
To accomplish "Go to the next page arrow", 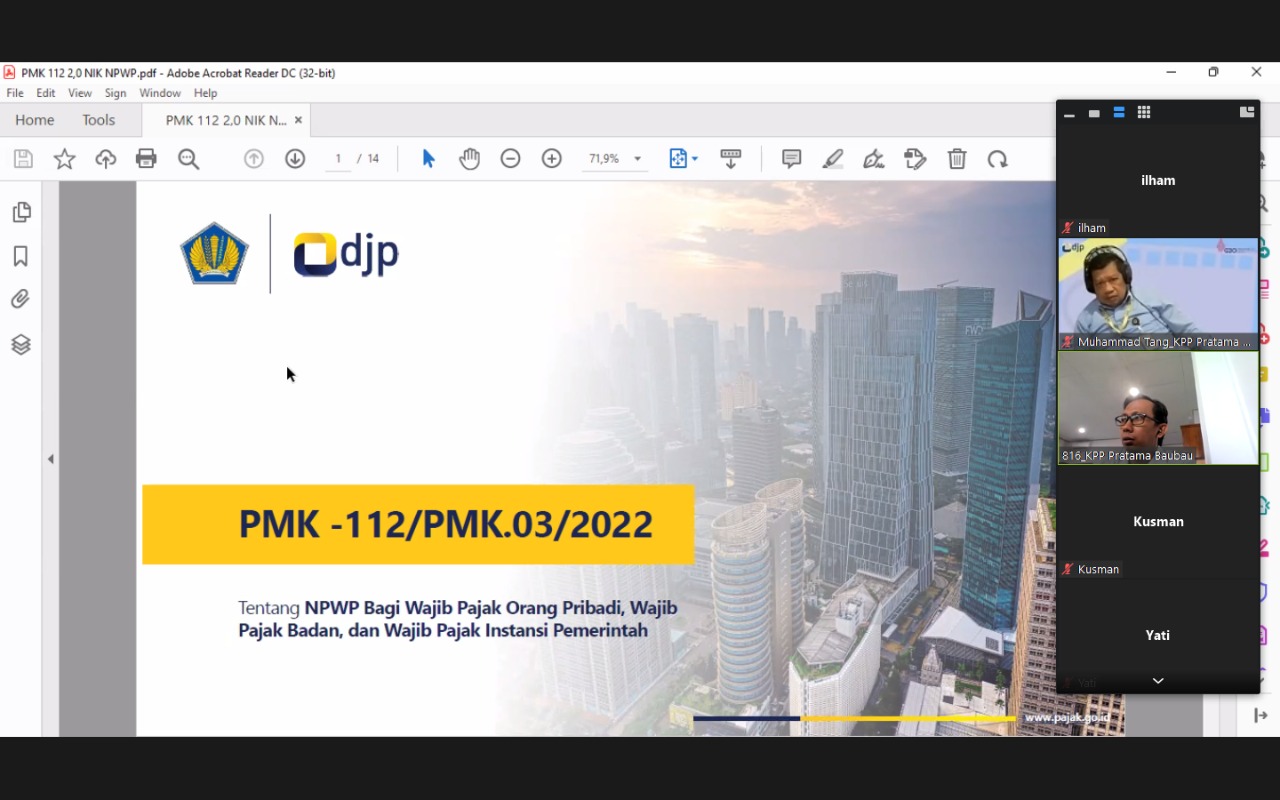I will pyautogui.click(x=295, y=159).
